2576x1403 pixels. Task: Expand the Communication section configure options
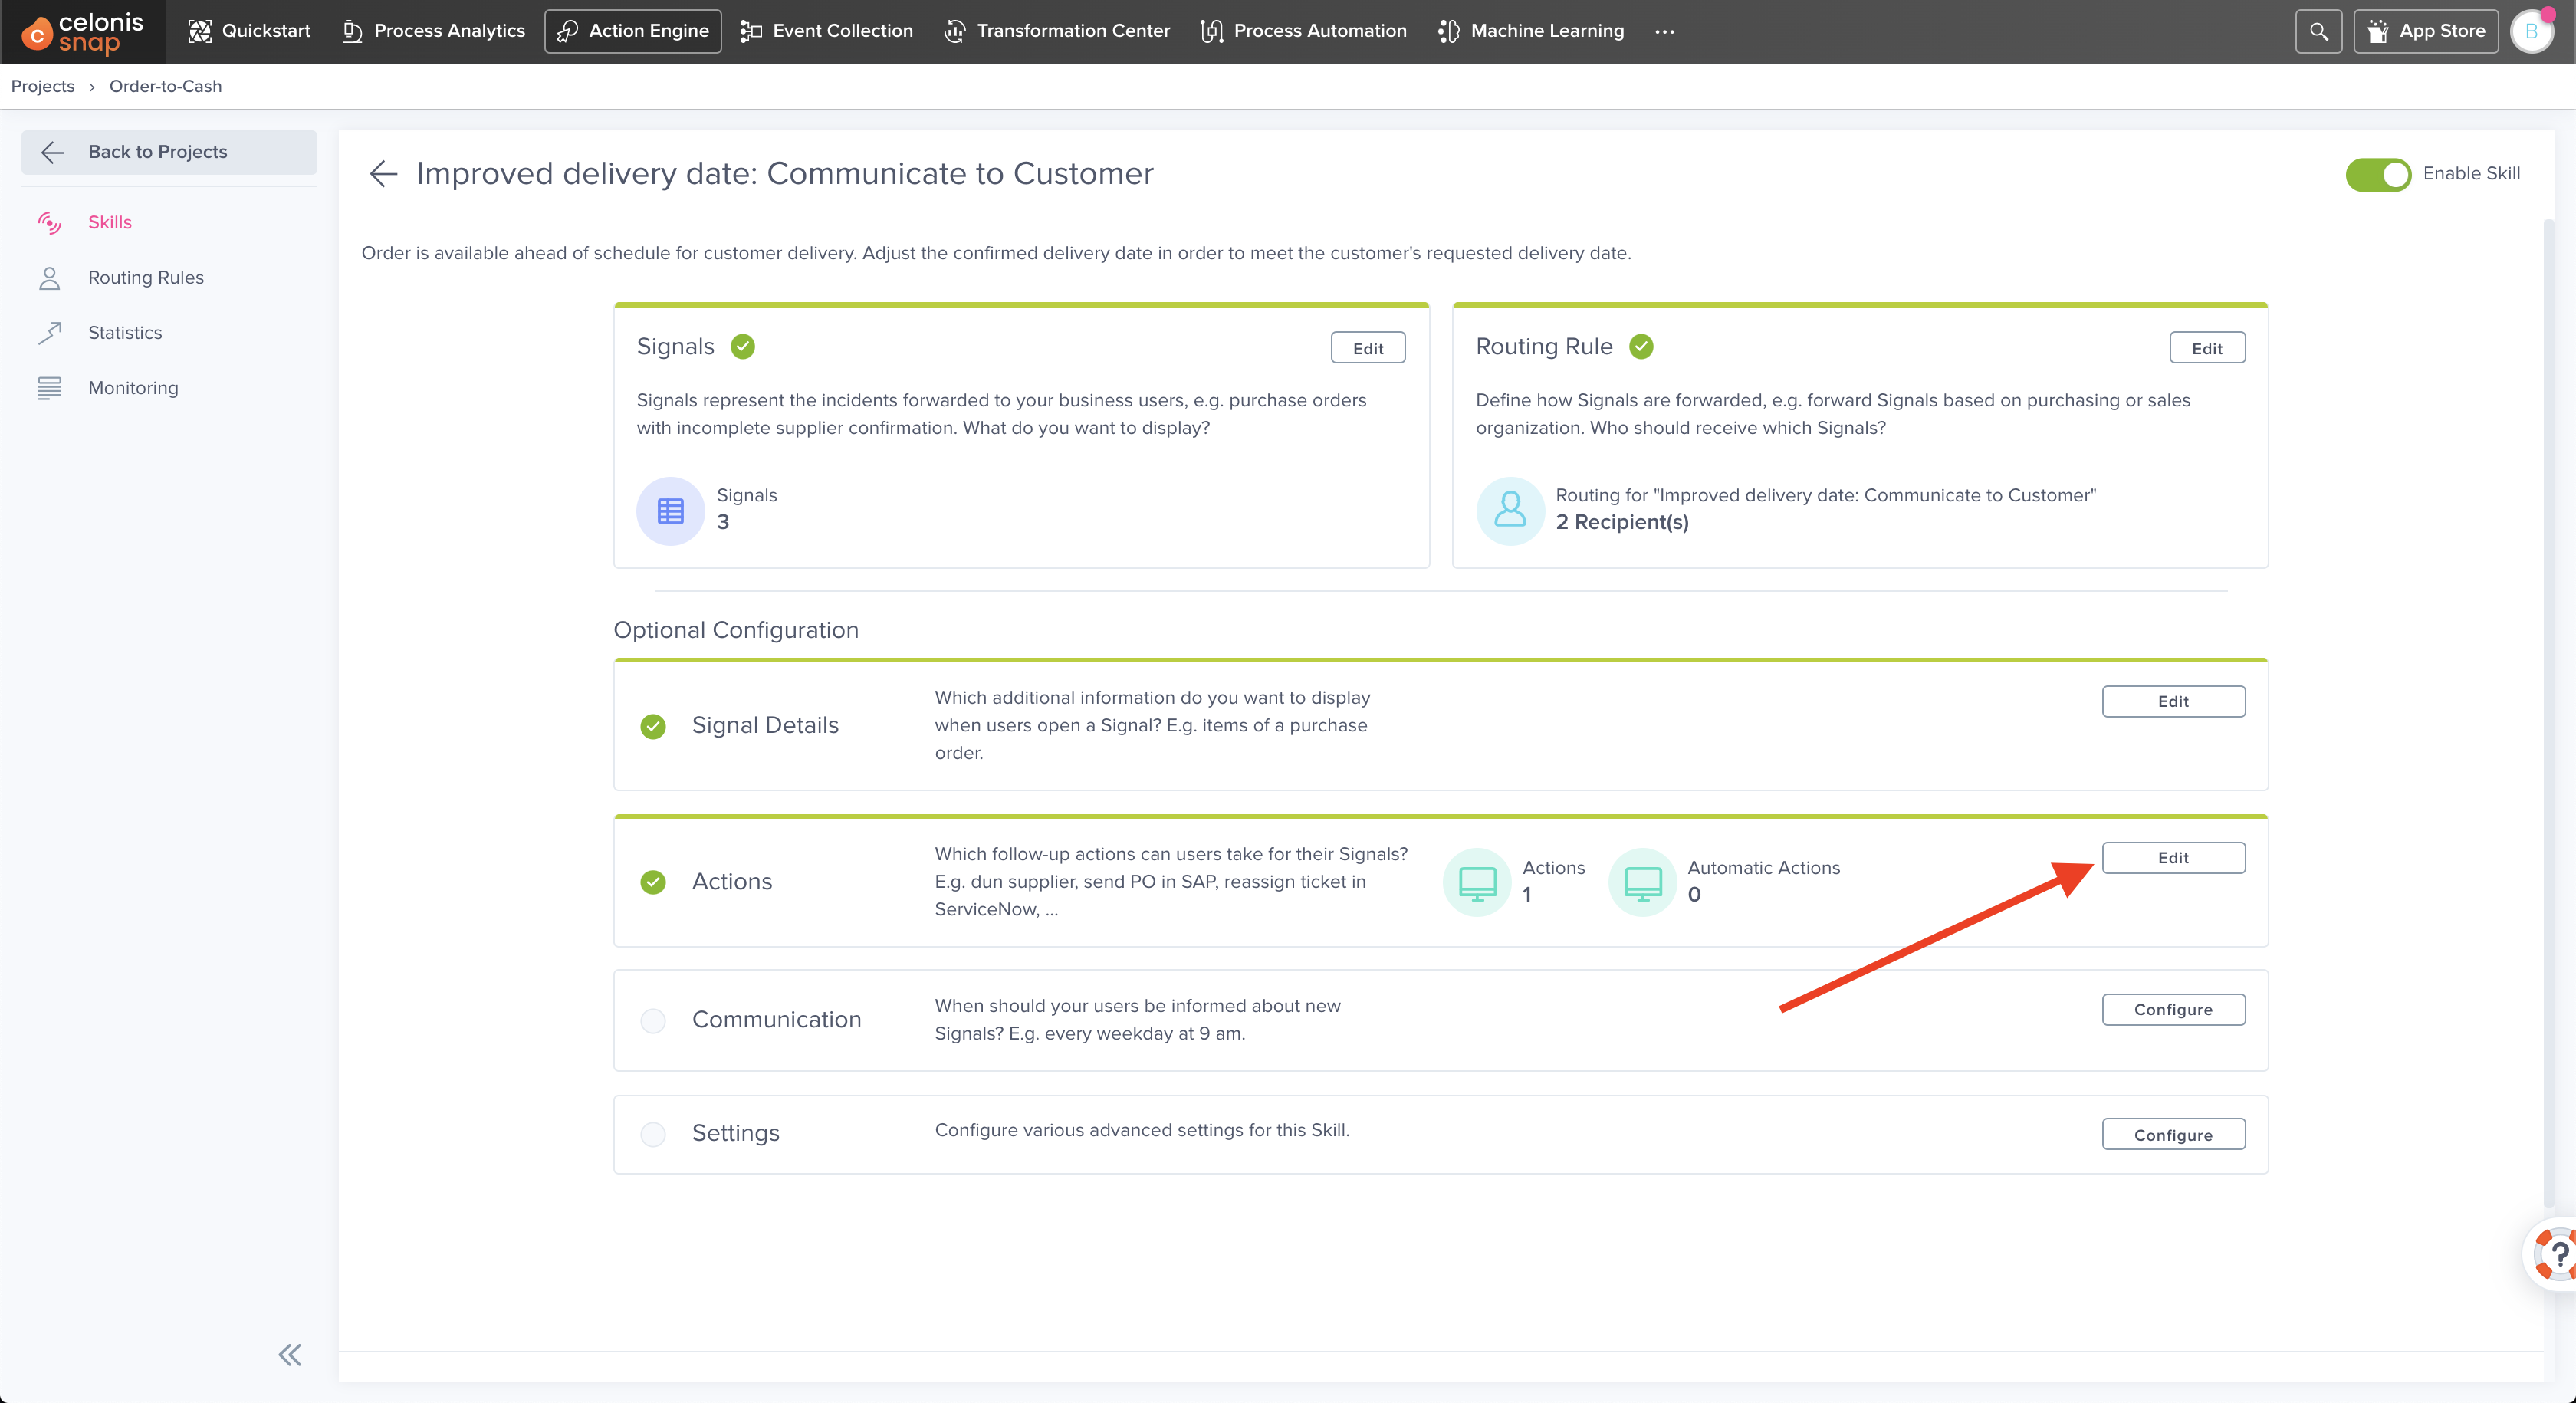2172,1009
